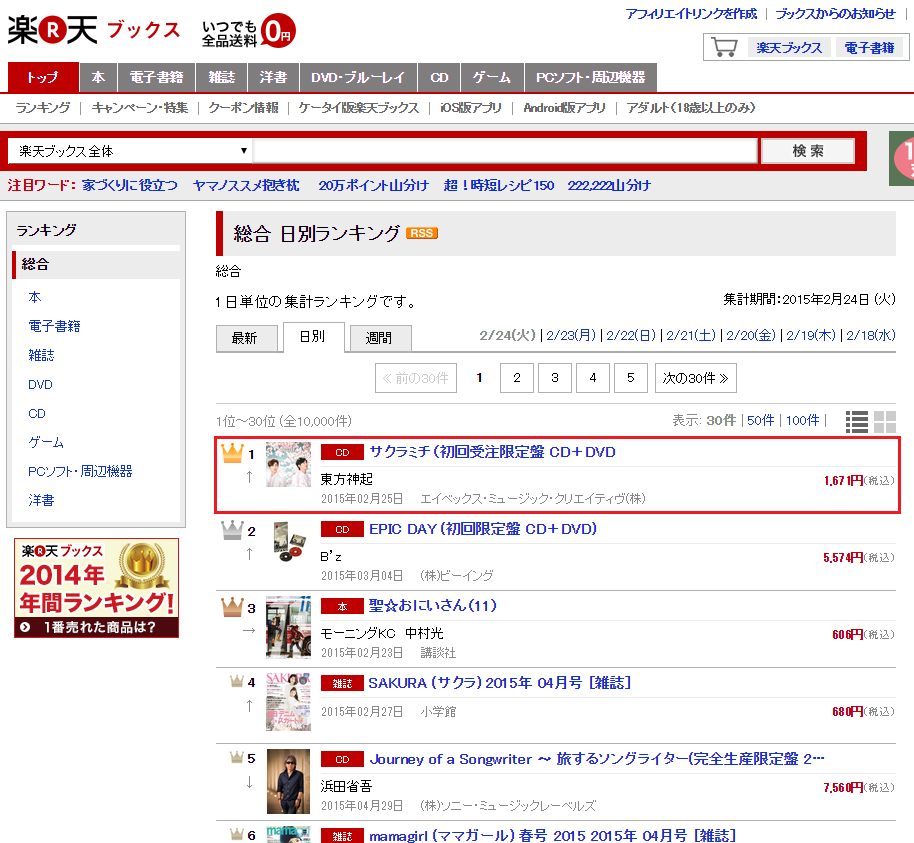
Task: Switch to list view layout icon
Action: click(857, 421)
